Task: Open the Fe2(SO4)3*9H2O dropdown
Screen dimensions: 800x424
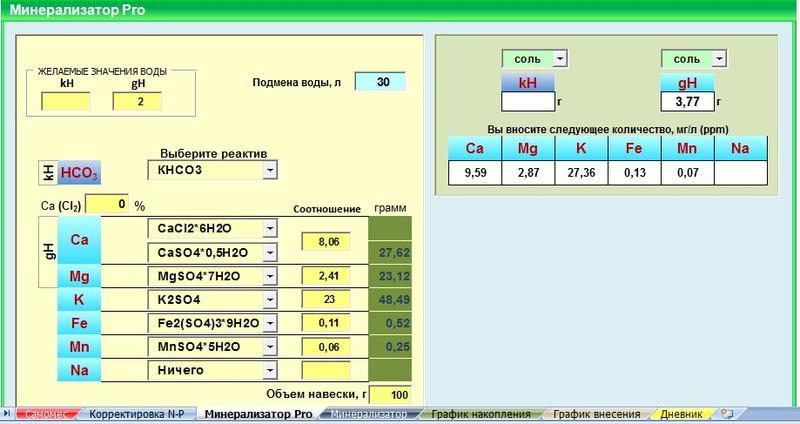Action: pyautogui.click(x=270, y=323)
